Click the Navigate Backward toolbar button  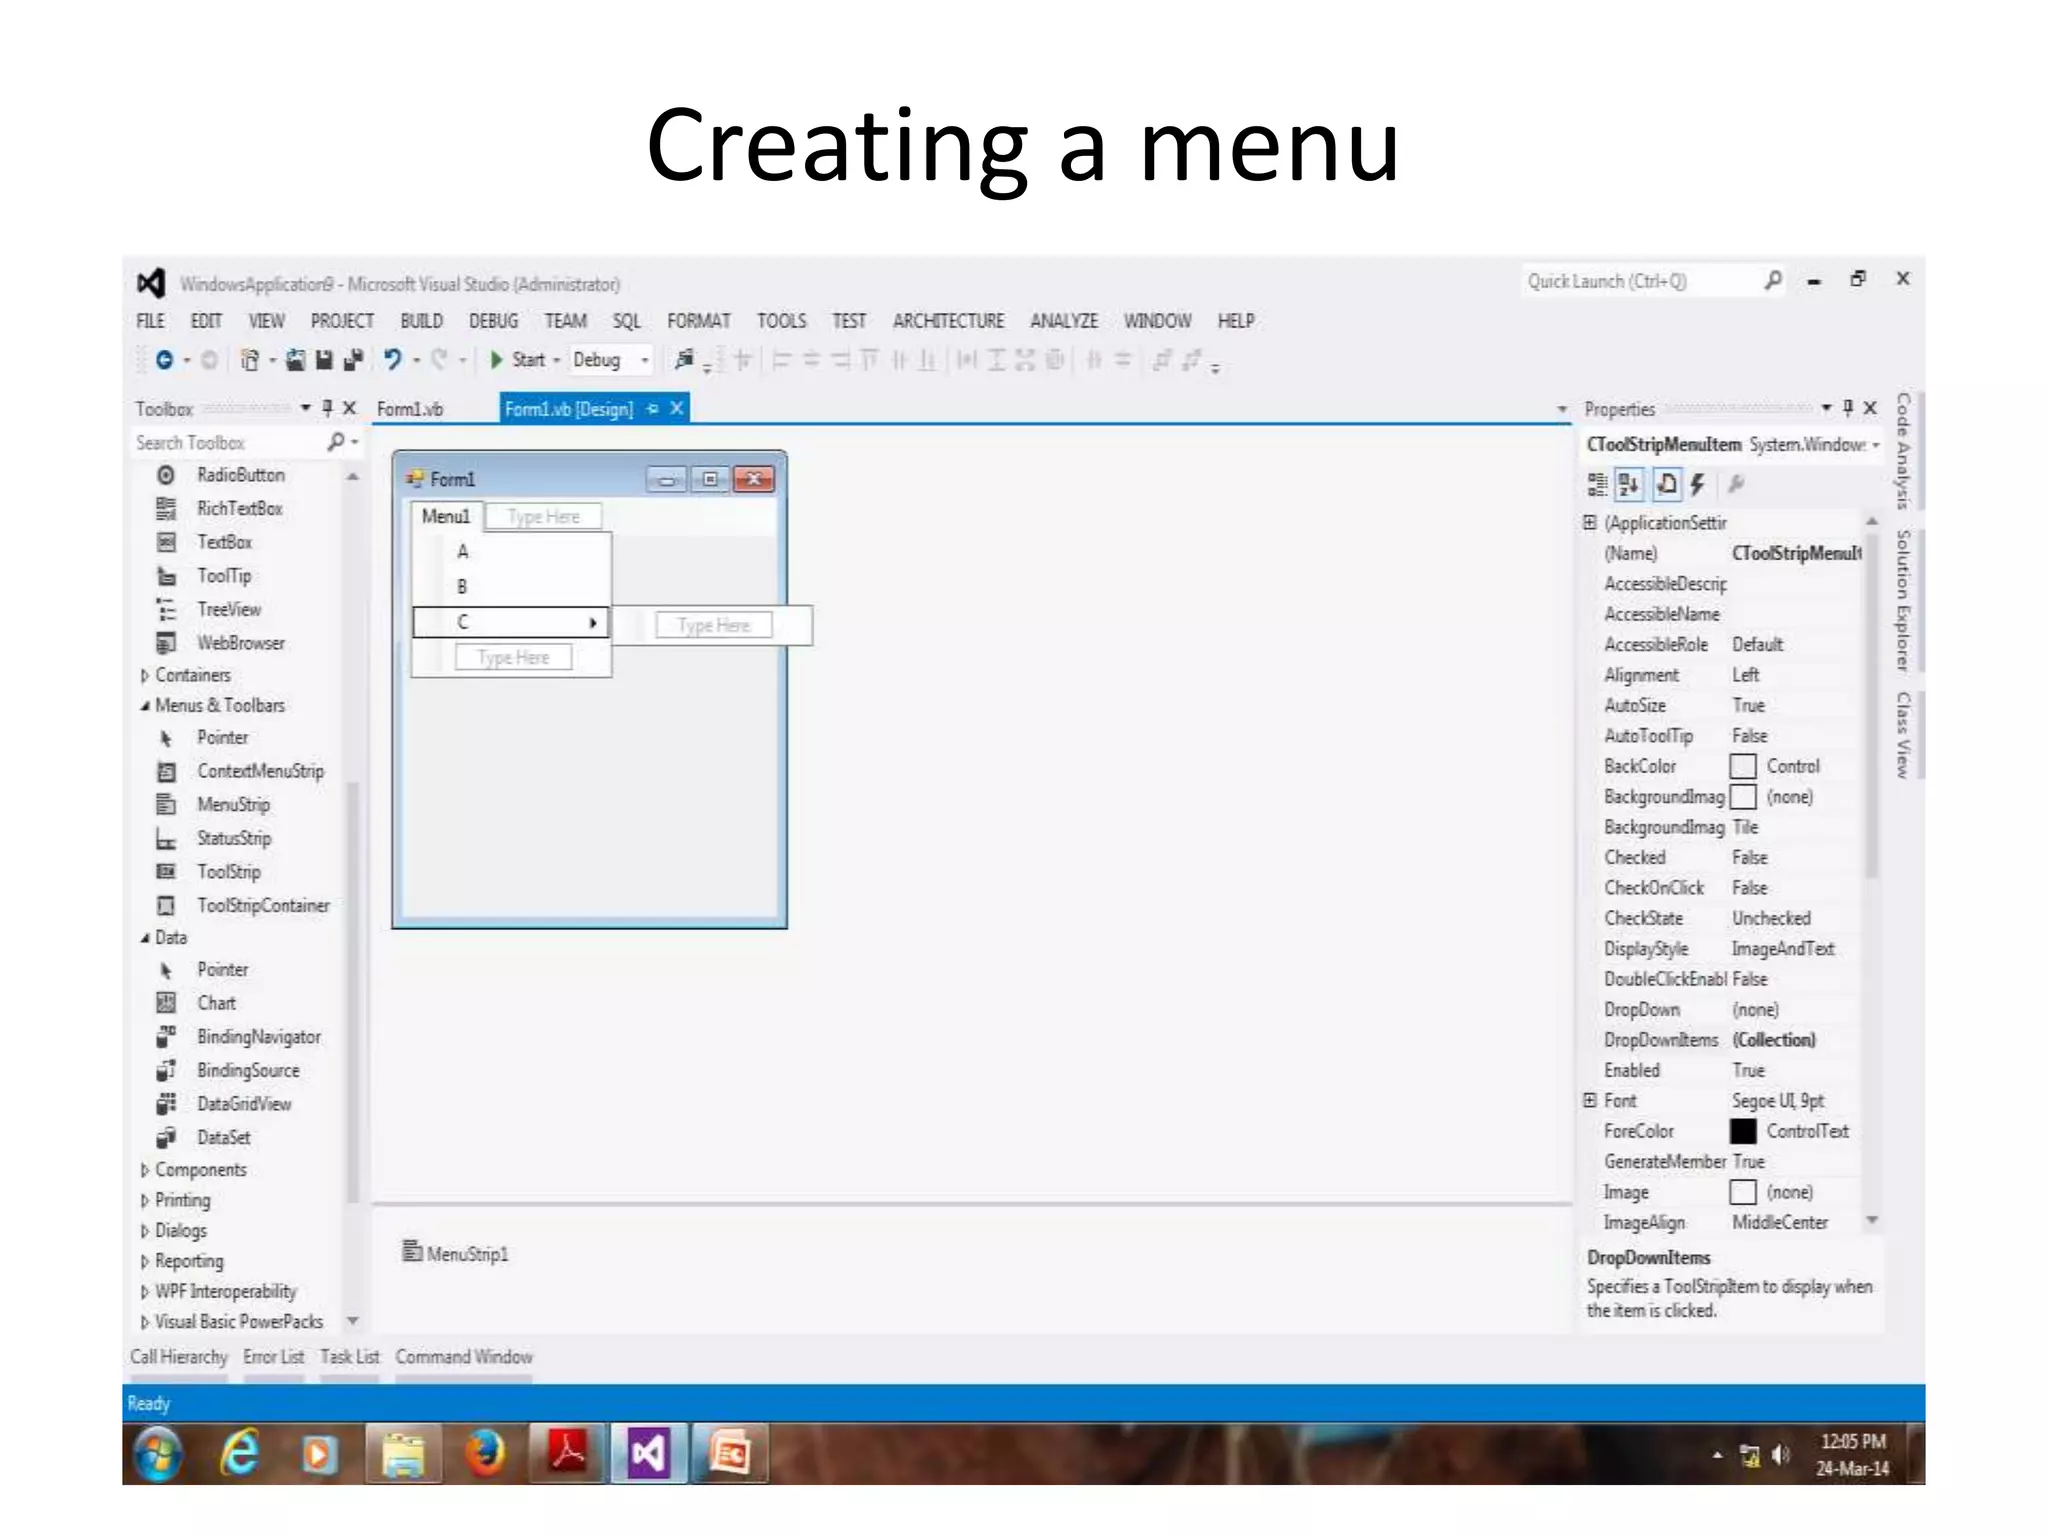tap(164, 359)
